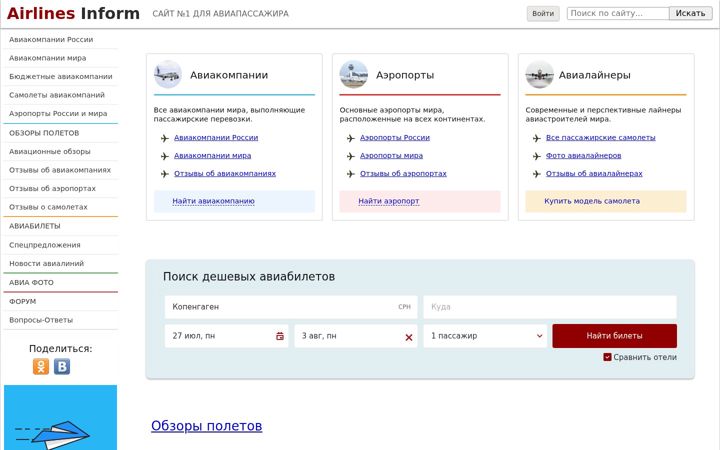Click plane icon beside Все пассажирские самолеты link
Screen dimensions: 720x450
point(537,138)
